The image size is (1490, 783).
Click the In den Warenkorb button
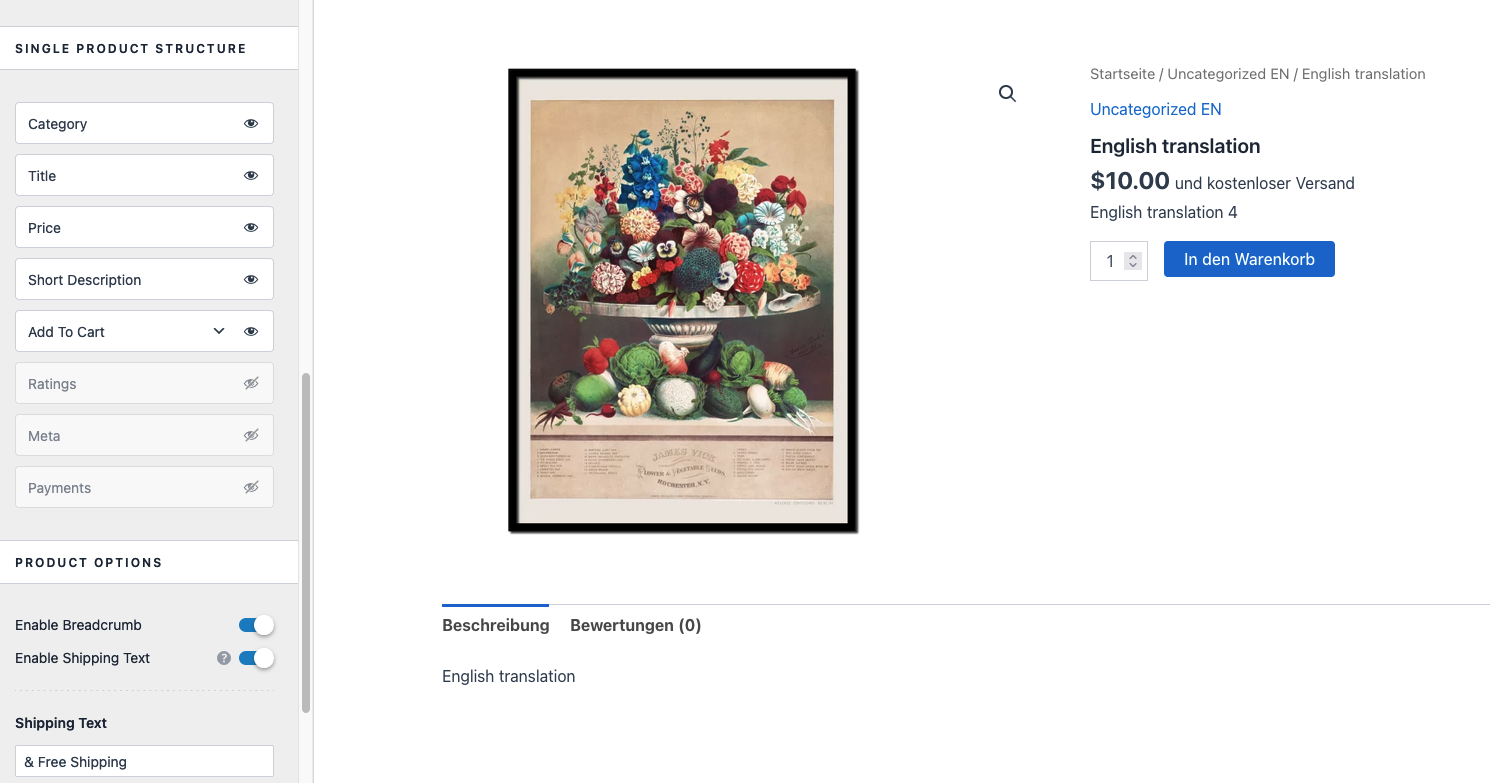pyautogui.click(x=1249, y=259)
